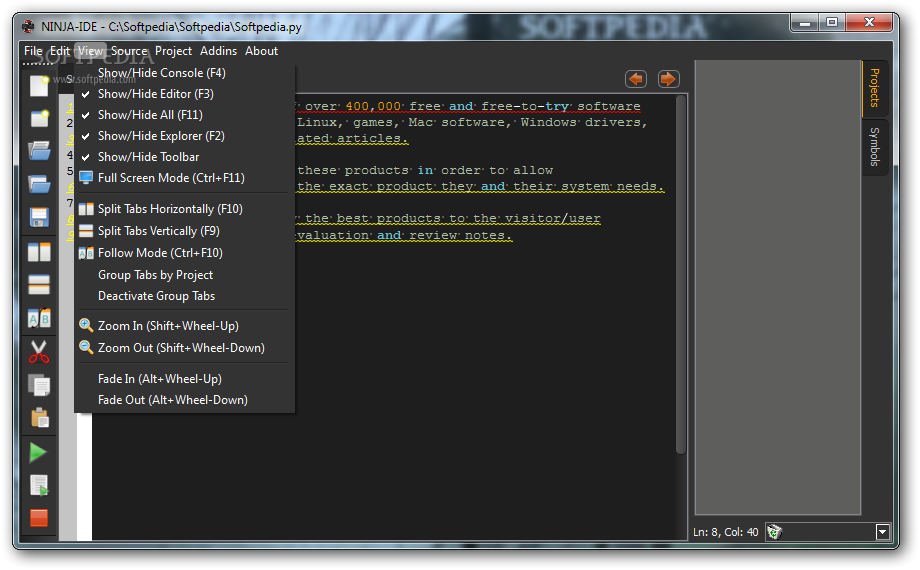The width and height of the screenshot is (920, 570).
Task: Click Split Horizontally toolbar icon
Action: tap(39, 252)
